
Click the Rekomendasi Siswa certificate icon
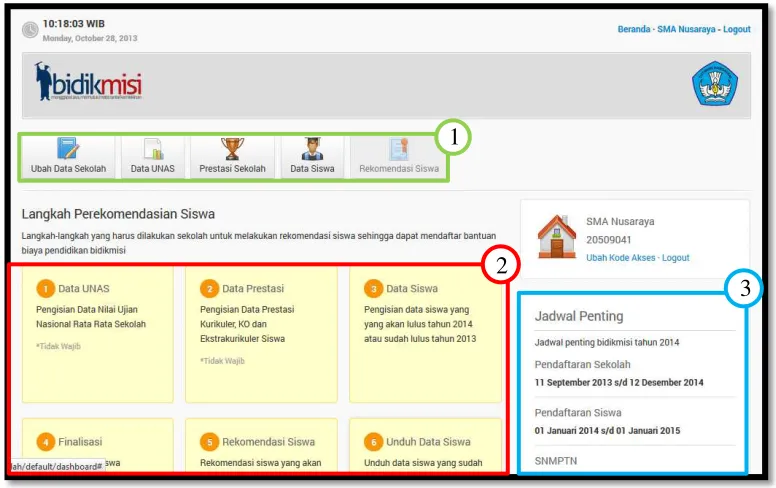(x=399, y=149)
